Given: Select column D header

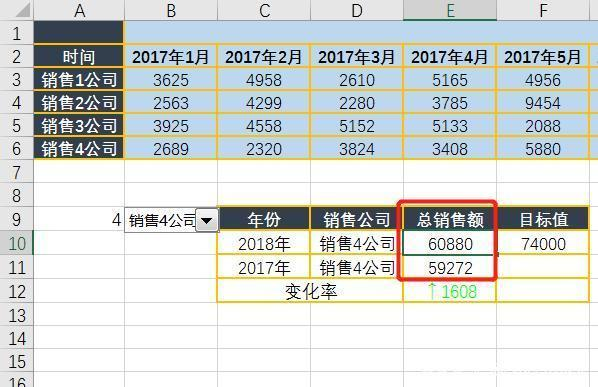Looking at the screenshot, I should (x=357, y=10).
